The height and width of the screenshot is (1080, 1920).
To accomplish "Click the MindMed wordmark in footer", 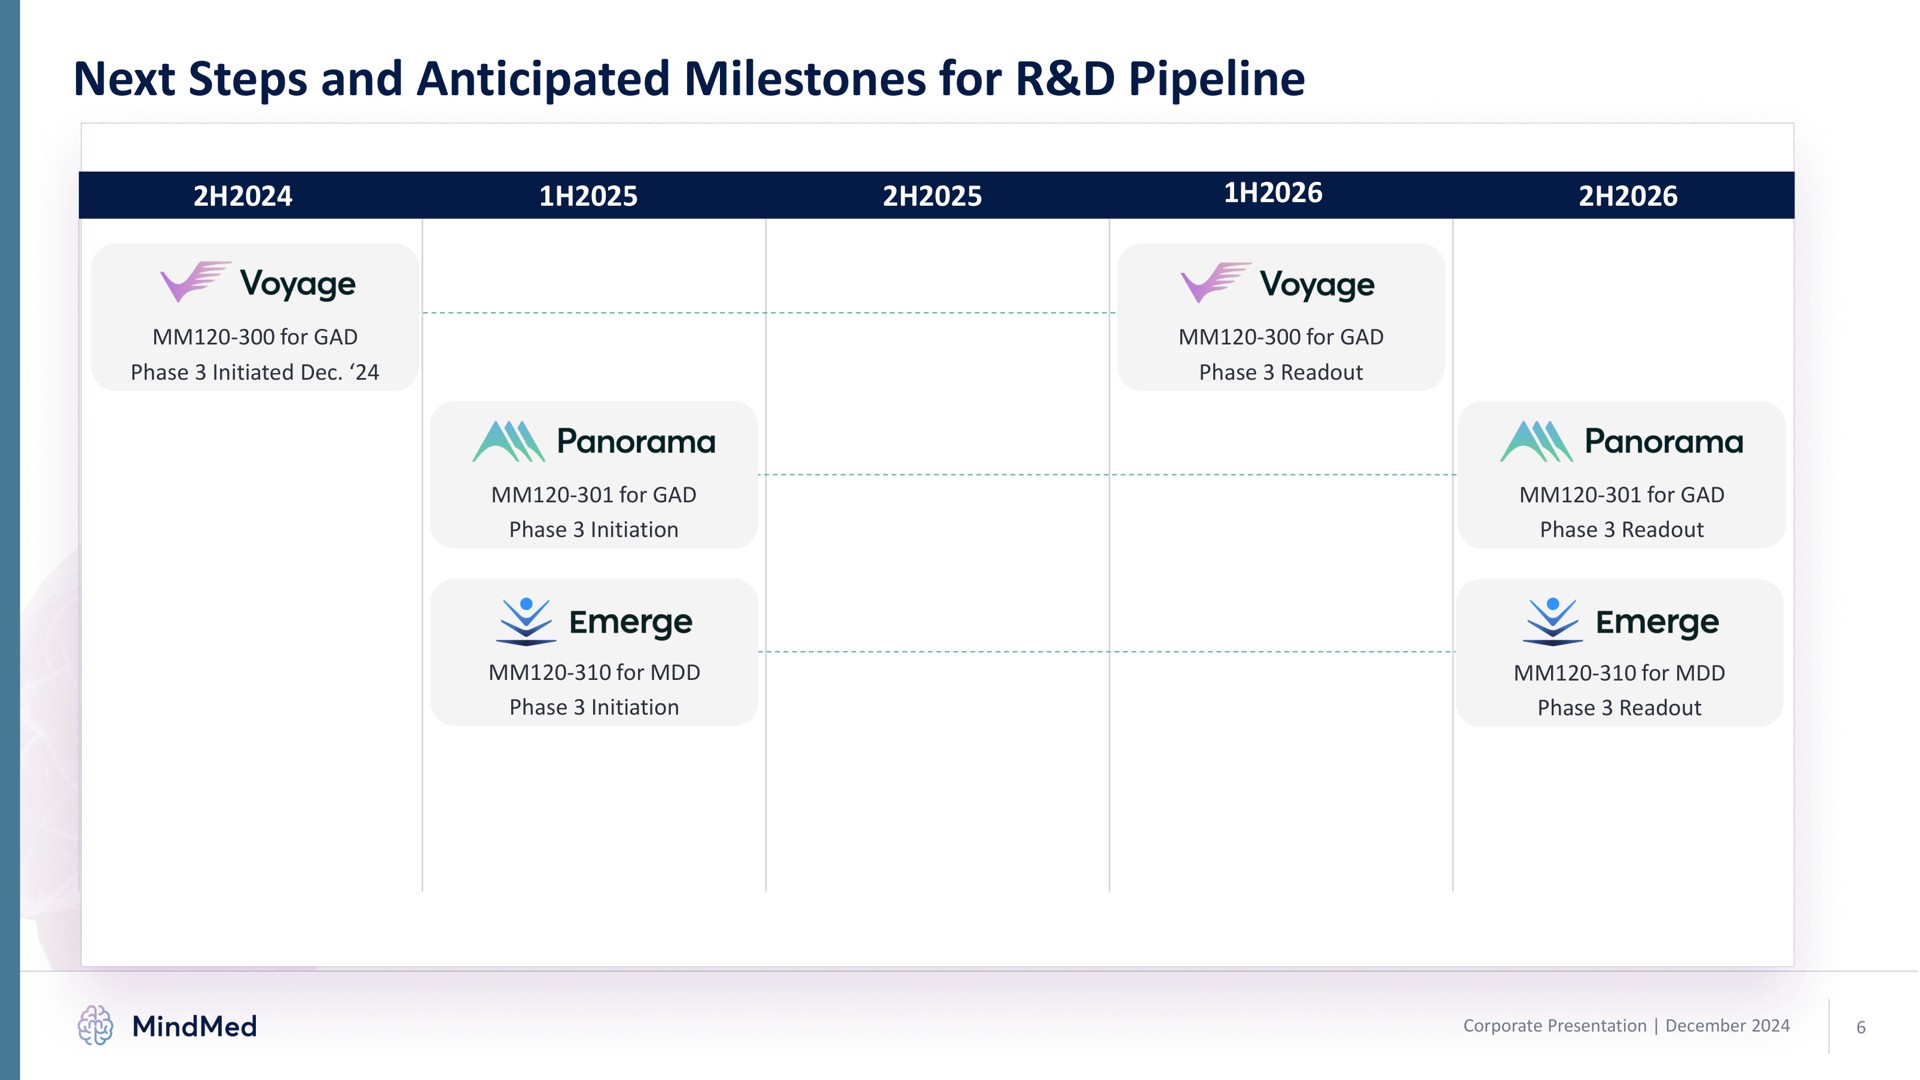I will 194,1026.
